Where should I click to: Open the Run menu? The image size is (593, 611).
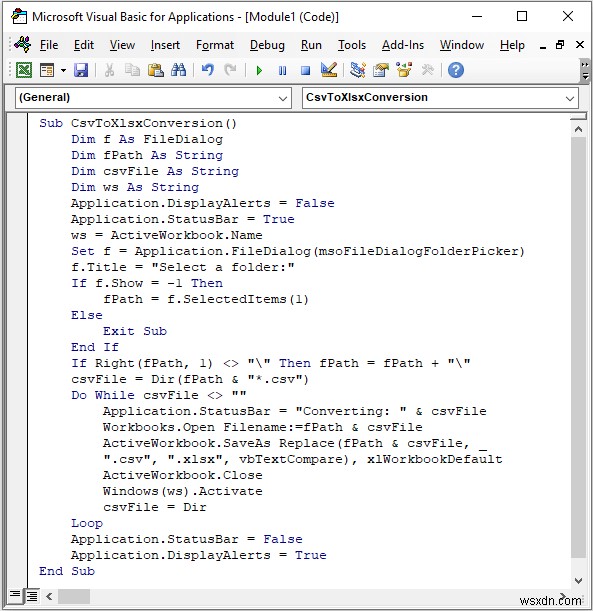[311, 45]
